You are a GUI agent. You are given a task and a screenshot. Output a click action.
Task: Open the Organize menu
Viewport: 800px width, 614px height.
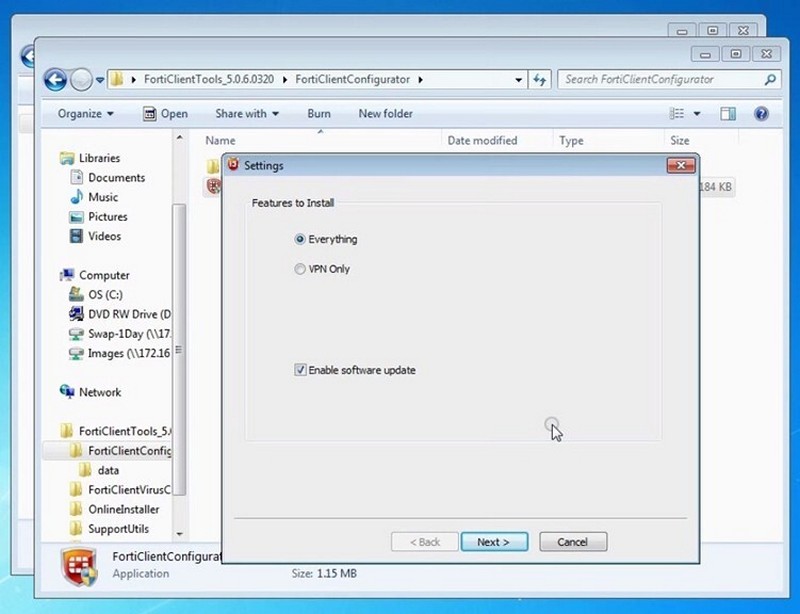pos(85,114)
